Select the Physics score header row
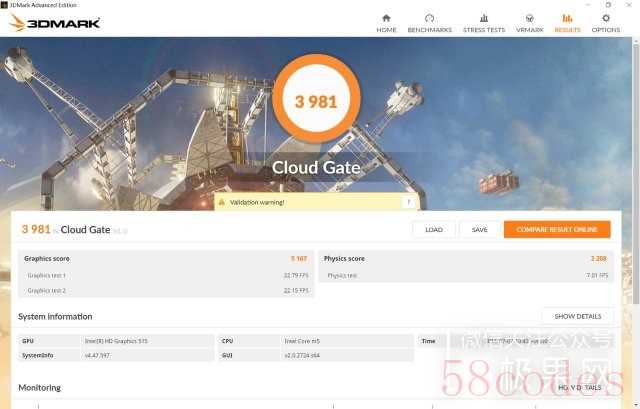640x409 pixels. pos(465,258)
